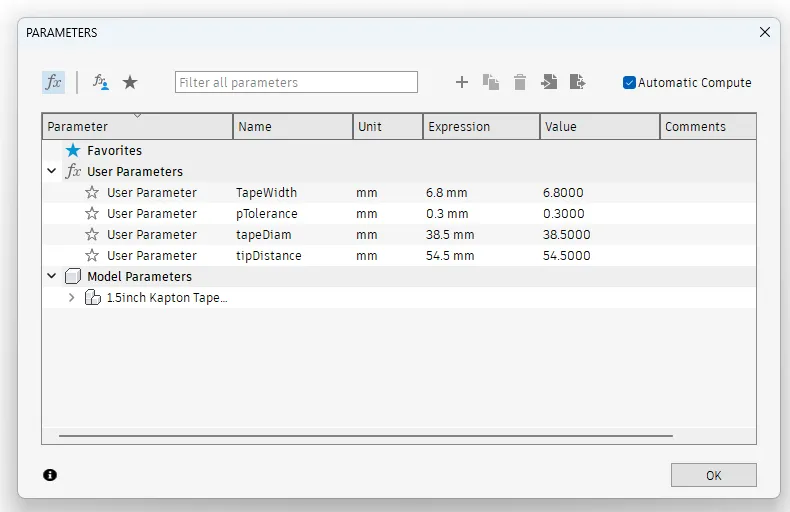Image resolution: width=790 pixels, height=512 pixels.
Task: Click the 54.5000 value cell
Action: tap(567, 255)
